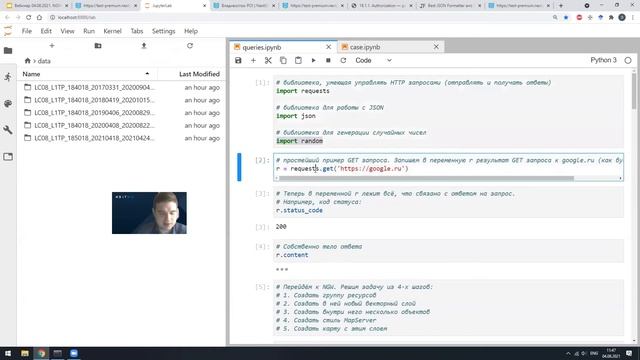Open Zoom from the taskbar
This screenshot has width=640, height=360.
pos(74,353)
